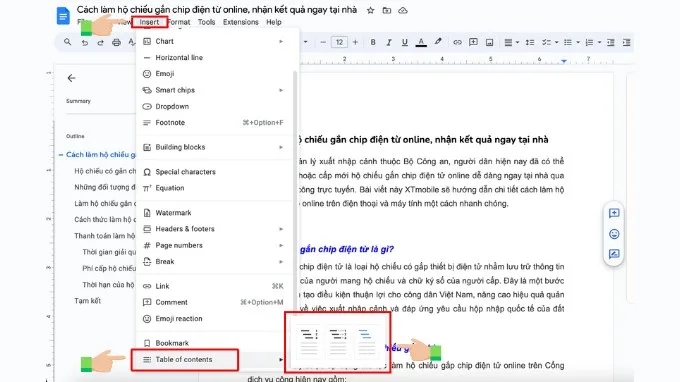The width and height of the screenshot is (680, 382).
Task: Undo the last action
Action: click(x=85, y=42)
